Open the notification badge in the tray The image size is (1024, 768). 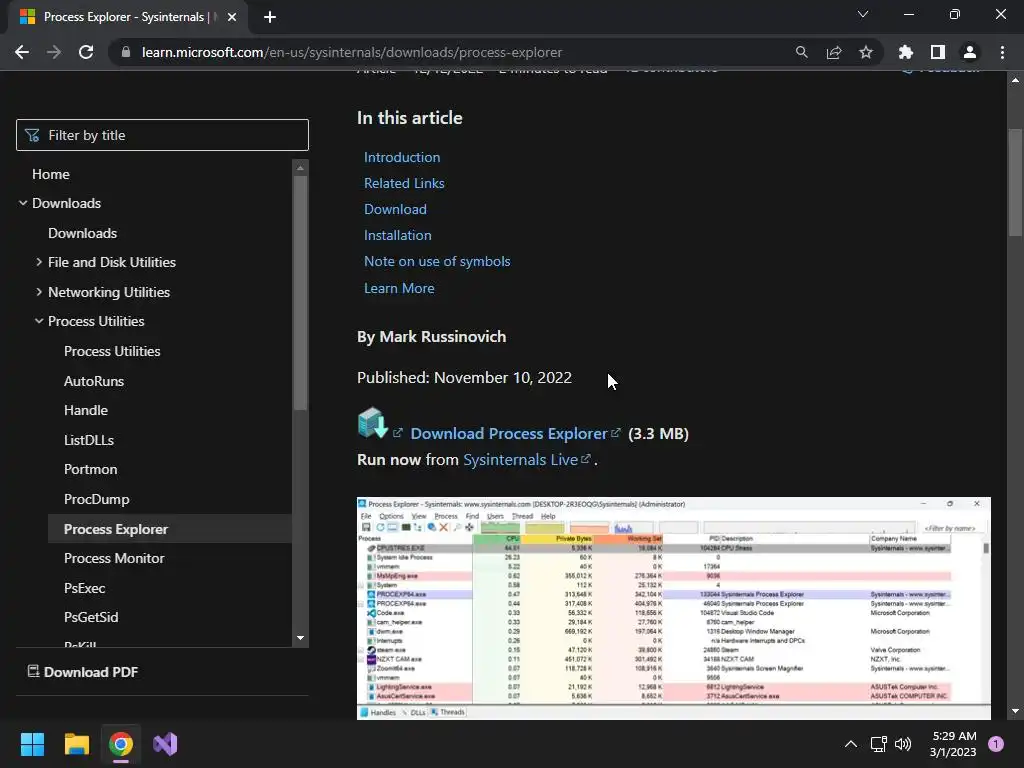(x=996, y=743)
